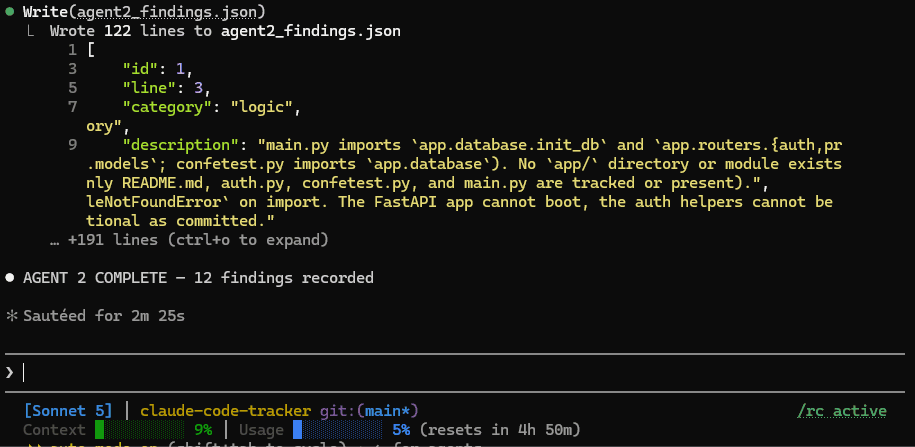Click the asterisk spinner beside Sautéed
The image size is (915, 447).
point(12,316)
